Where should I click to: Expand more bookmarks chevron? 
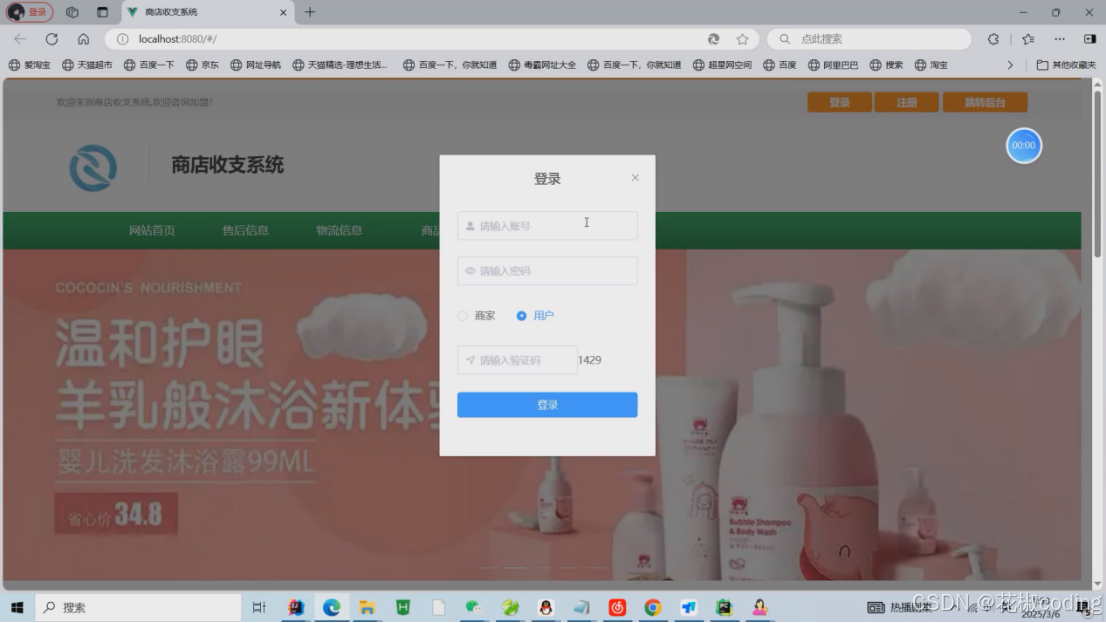click(x=1009, y=65)
